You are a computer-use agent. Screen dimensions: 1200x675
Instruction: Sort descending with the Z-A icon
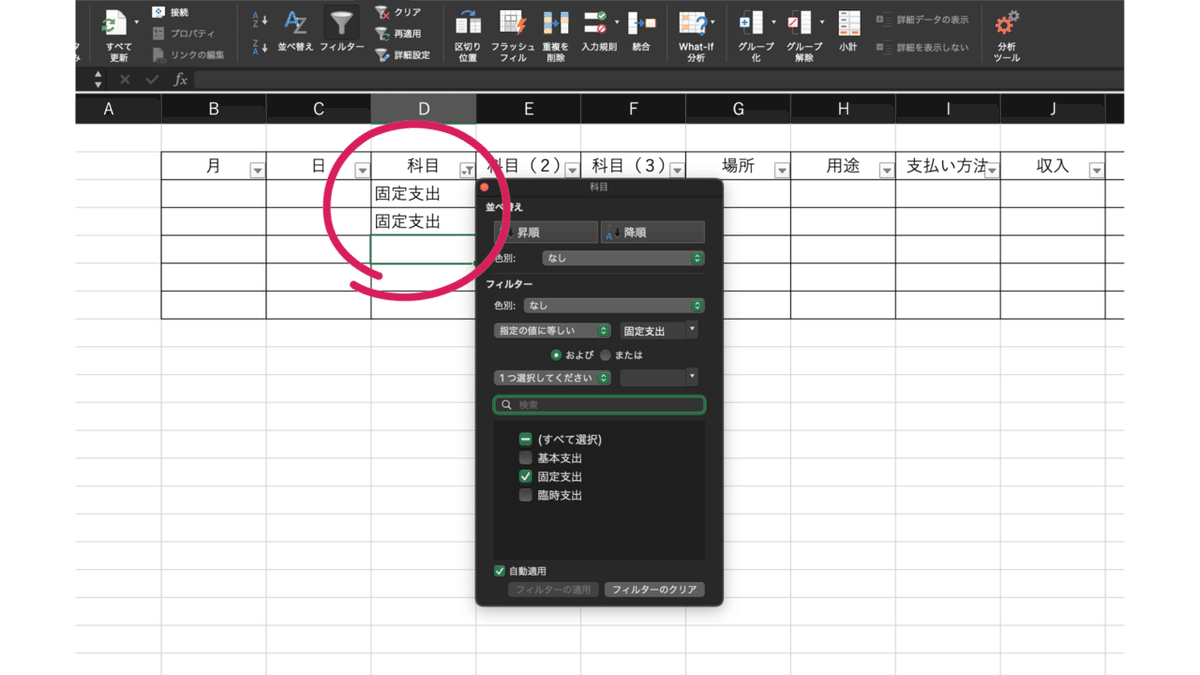point(259,46)
